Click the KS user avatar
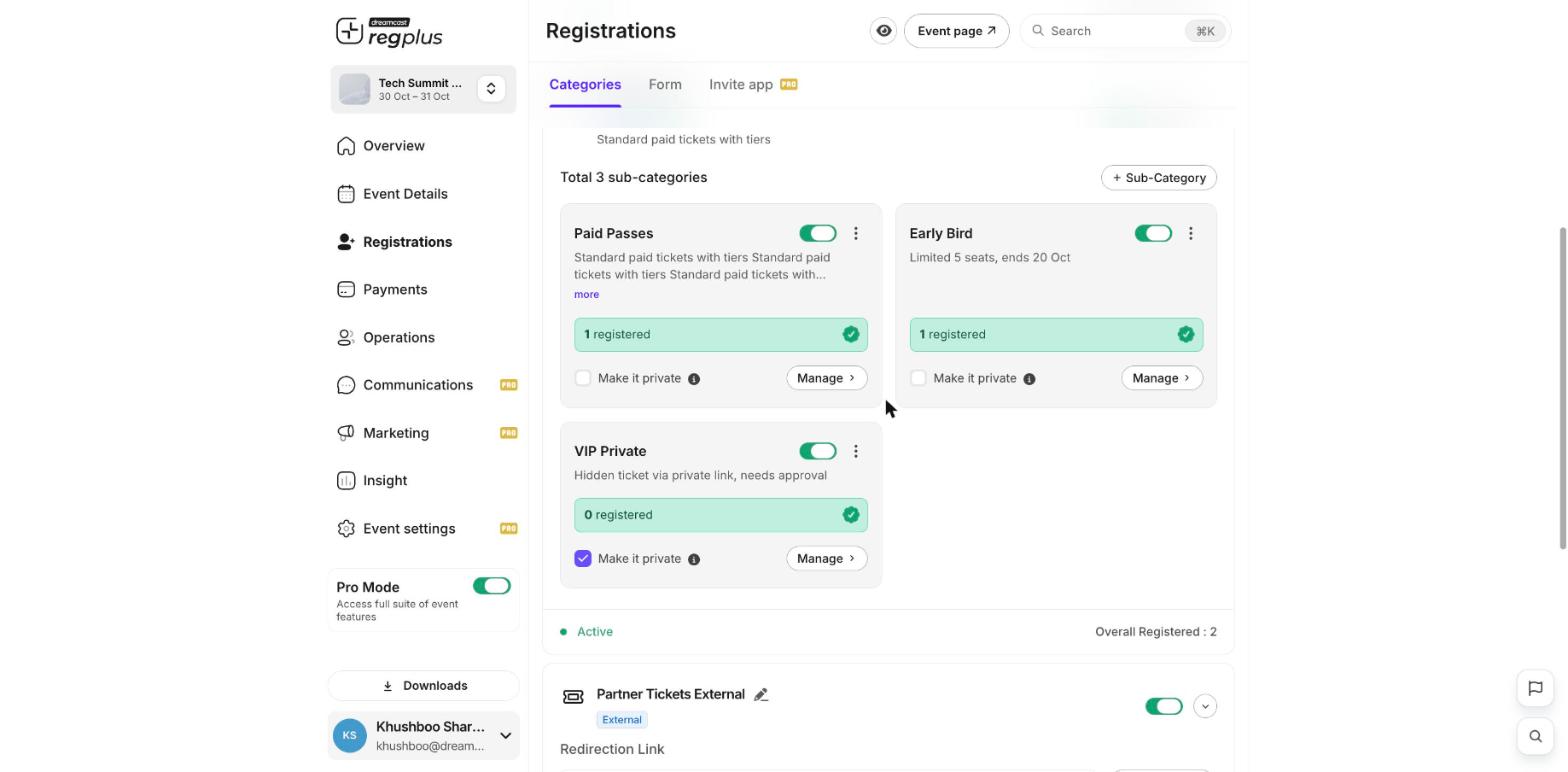The height and width of the screenshot is (772, 1568). pyautogui.click(x=350, y=736)
